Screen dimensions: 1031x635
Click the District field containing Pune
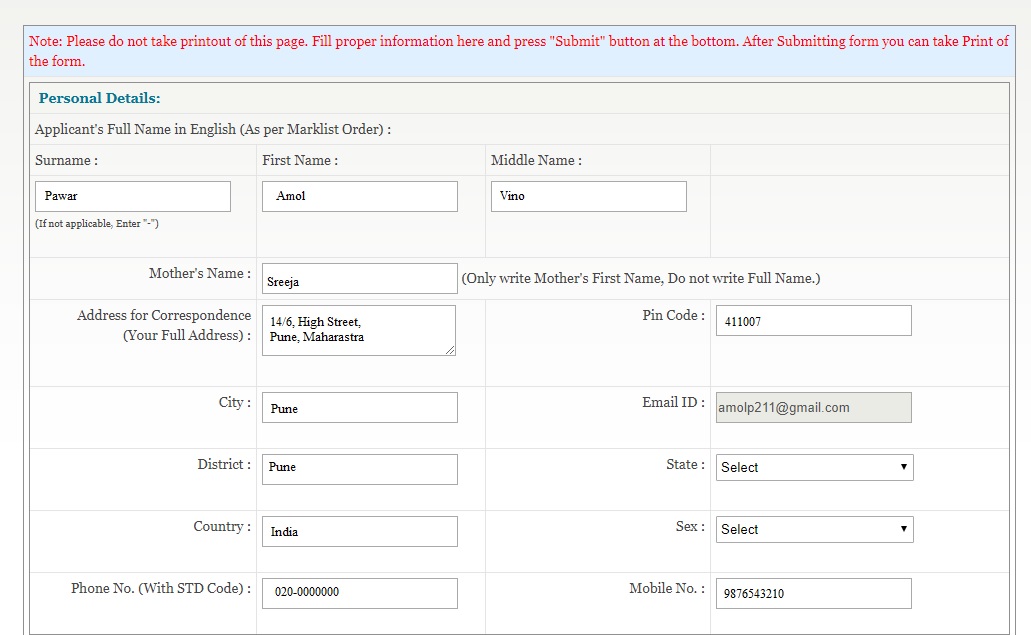pos(360,469)
